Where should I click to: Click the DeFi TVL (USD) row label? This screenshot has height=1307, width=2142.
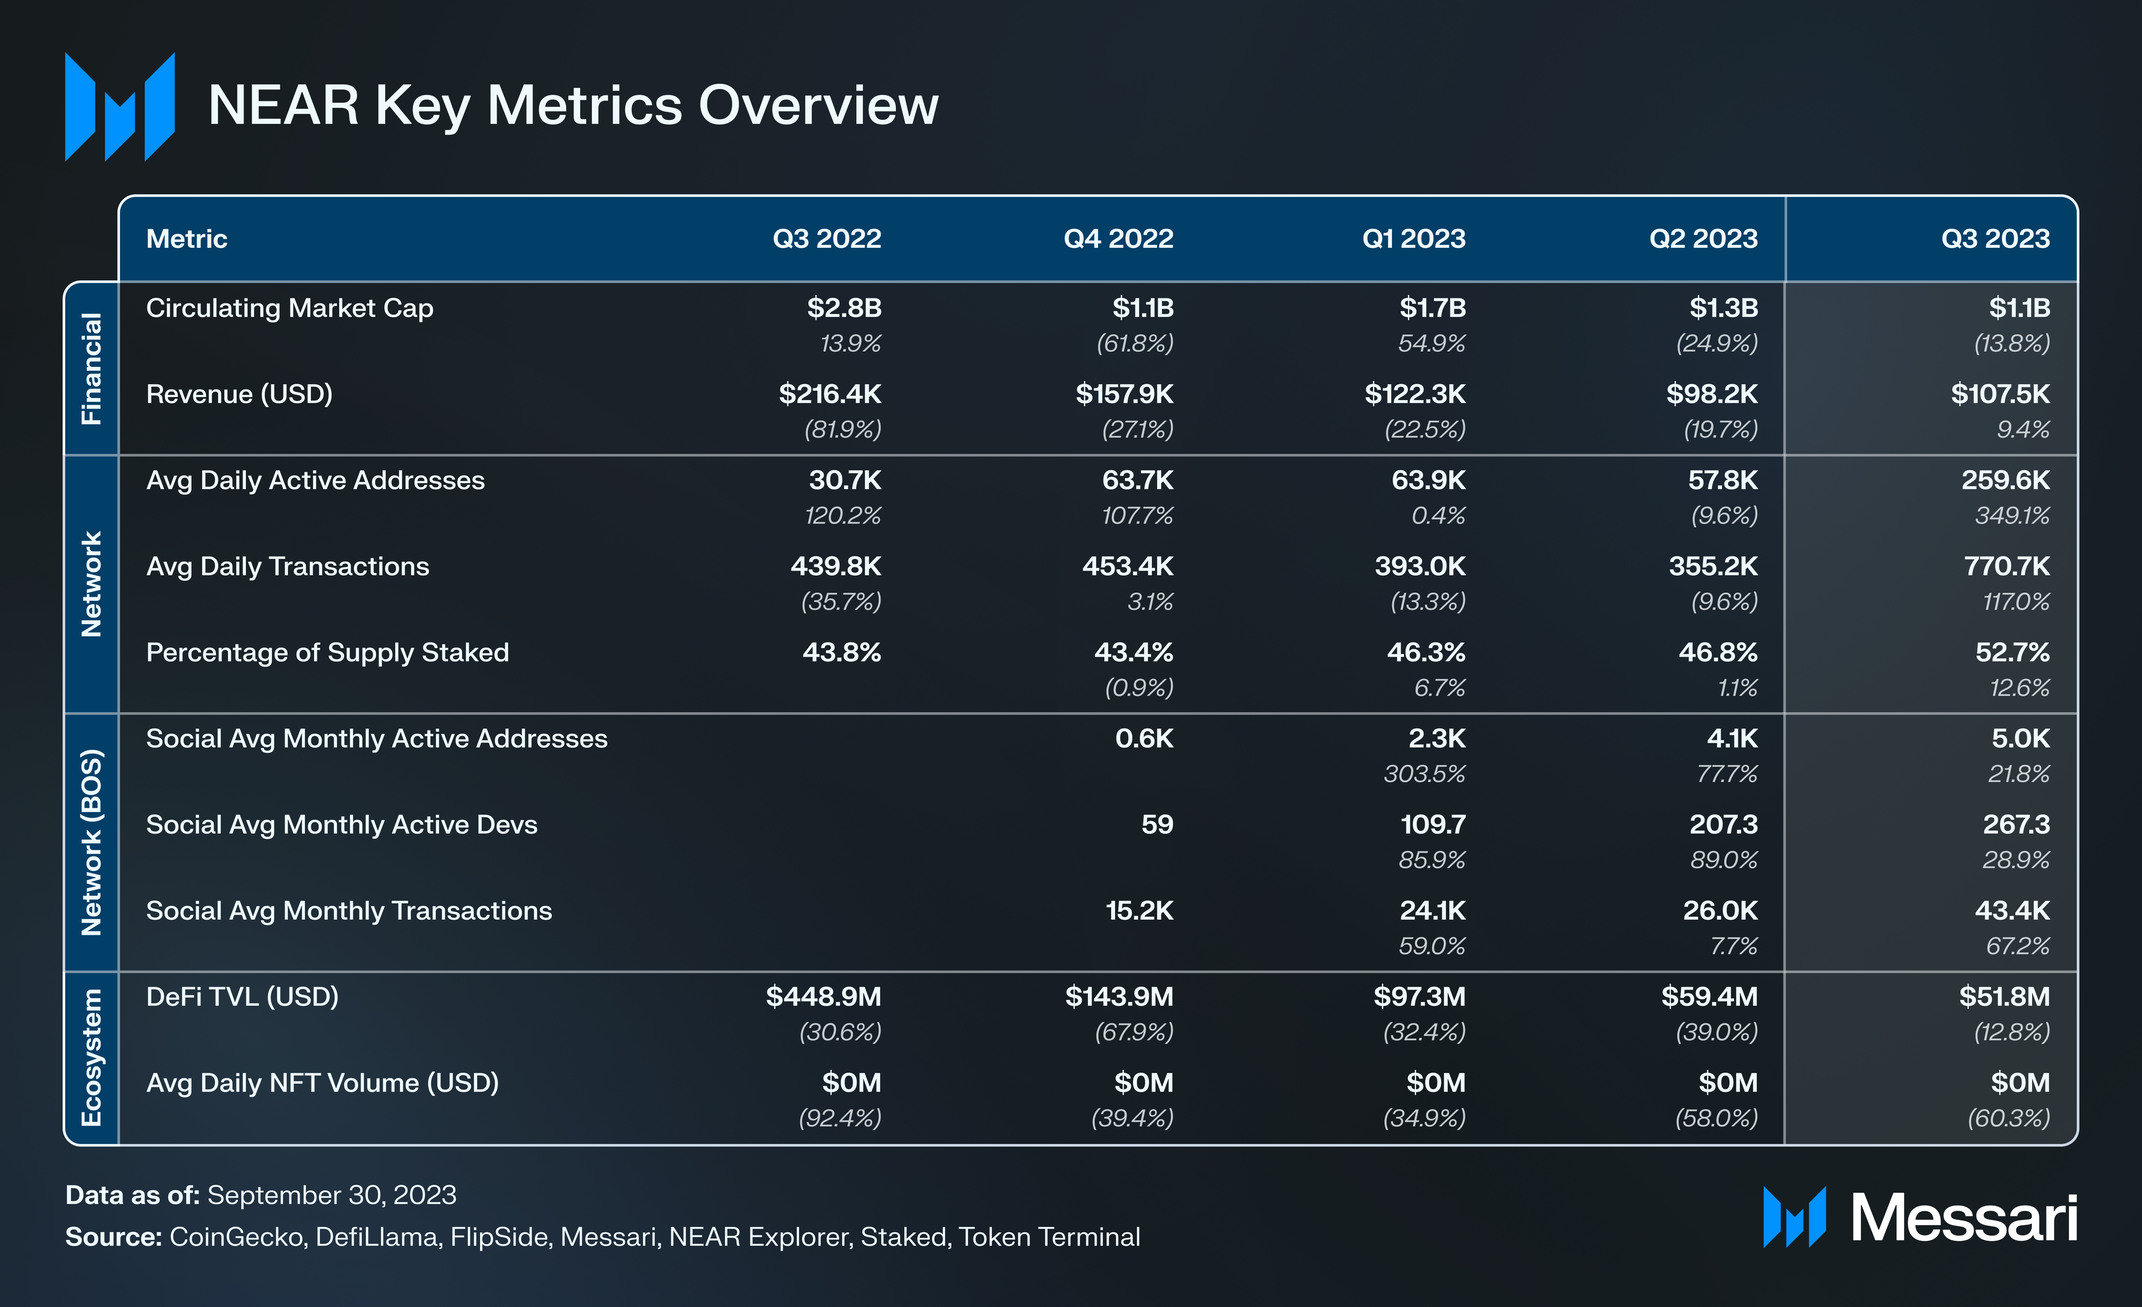coord(242,997)
